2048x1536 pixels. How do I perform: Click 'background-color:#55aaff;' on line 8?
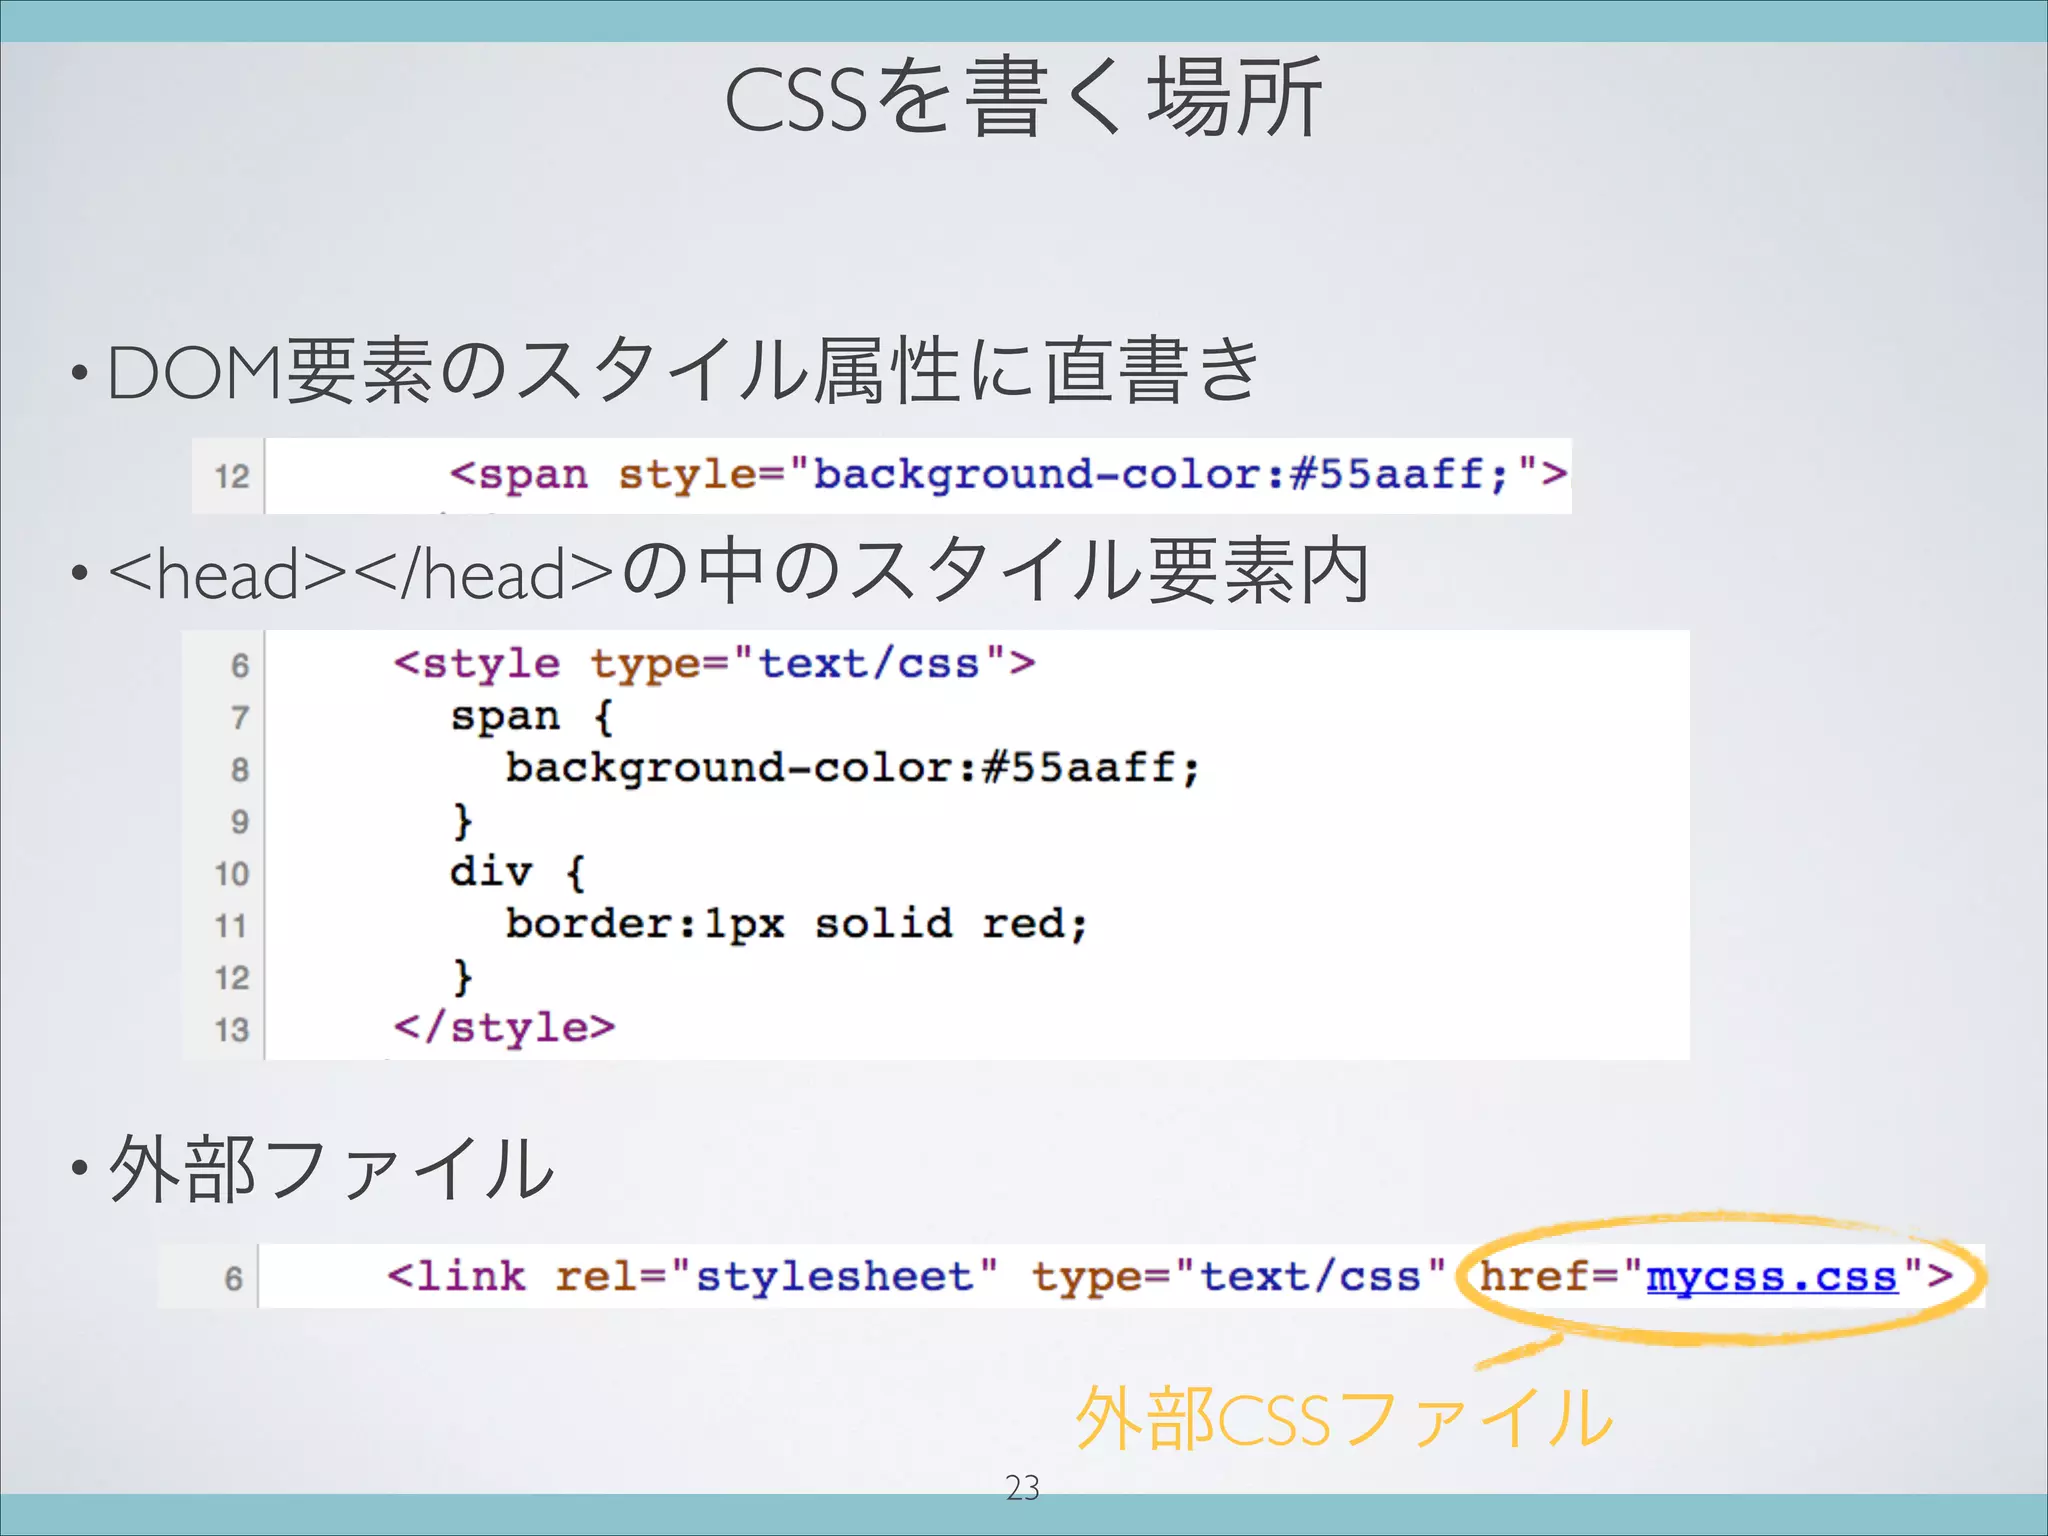coord(852,768)
